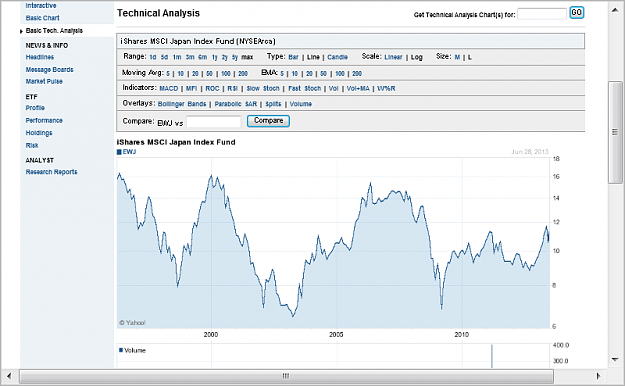Set chart range to 6m

pos(202,57)
